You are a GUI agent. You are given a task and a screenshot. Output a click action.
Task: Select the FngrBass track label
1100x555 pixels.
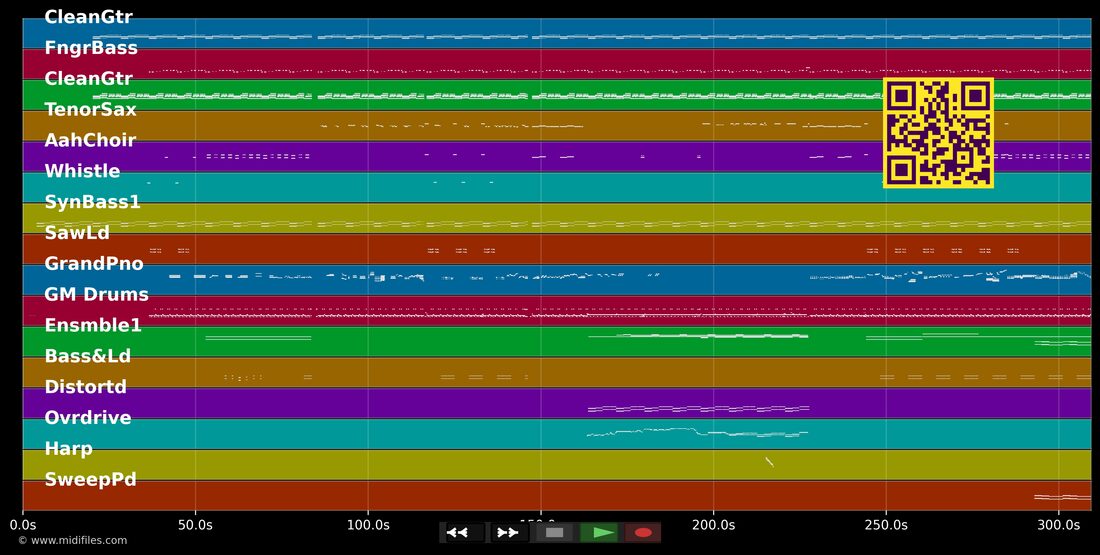pyautogui.click(x=91, y=48)
